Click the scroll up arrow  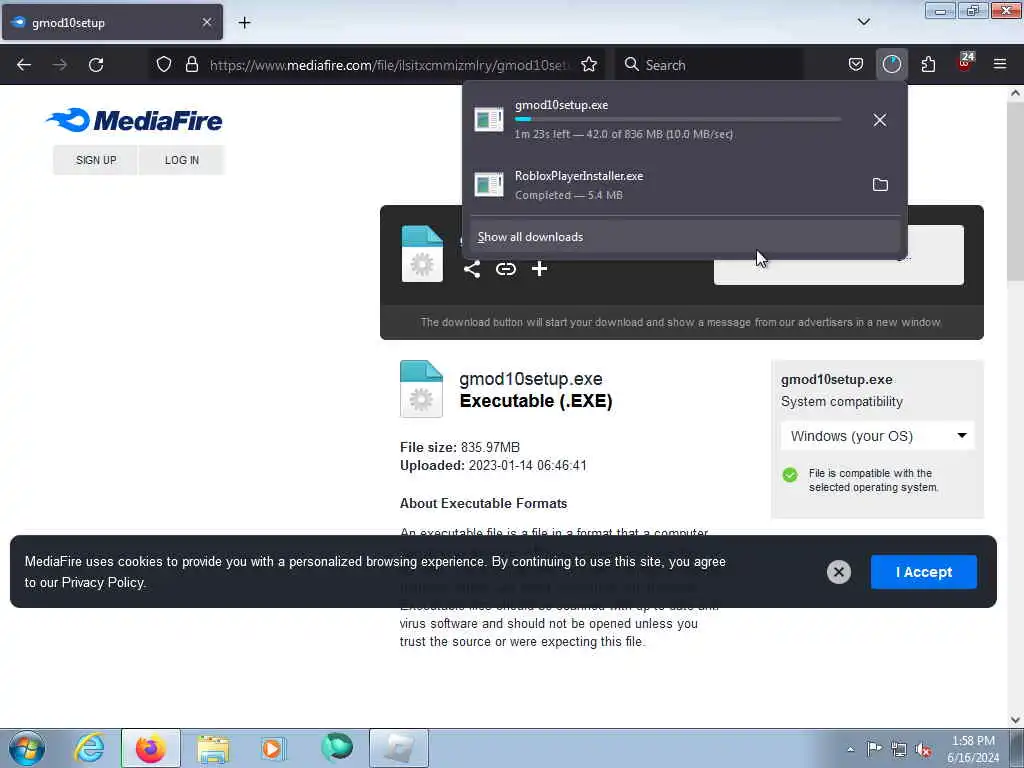pyautogui.click(x=1015, y=93)
